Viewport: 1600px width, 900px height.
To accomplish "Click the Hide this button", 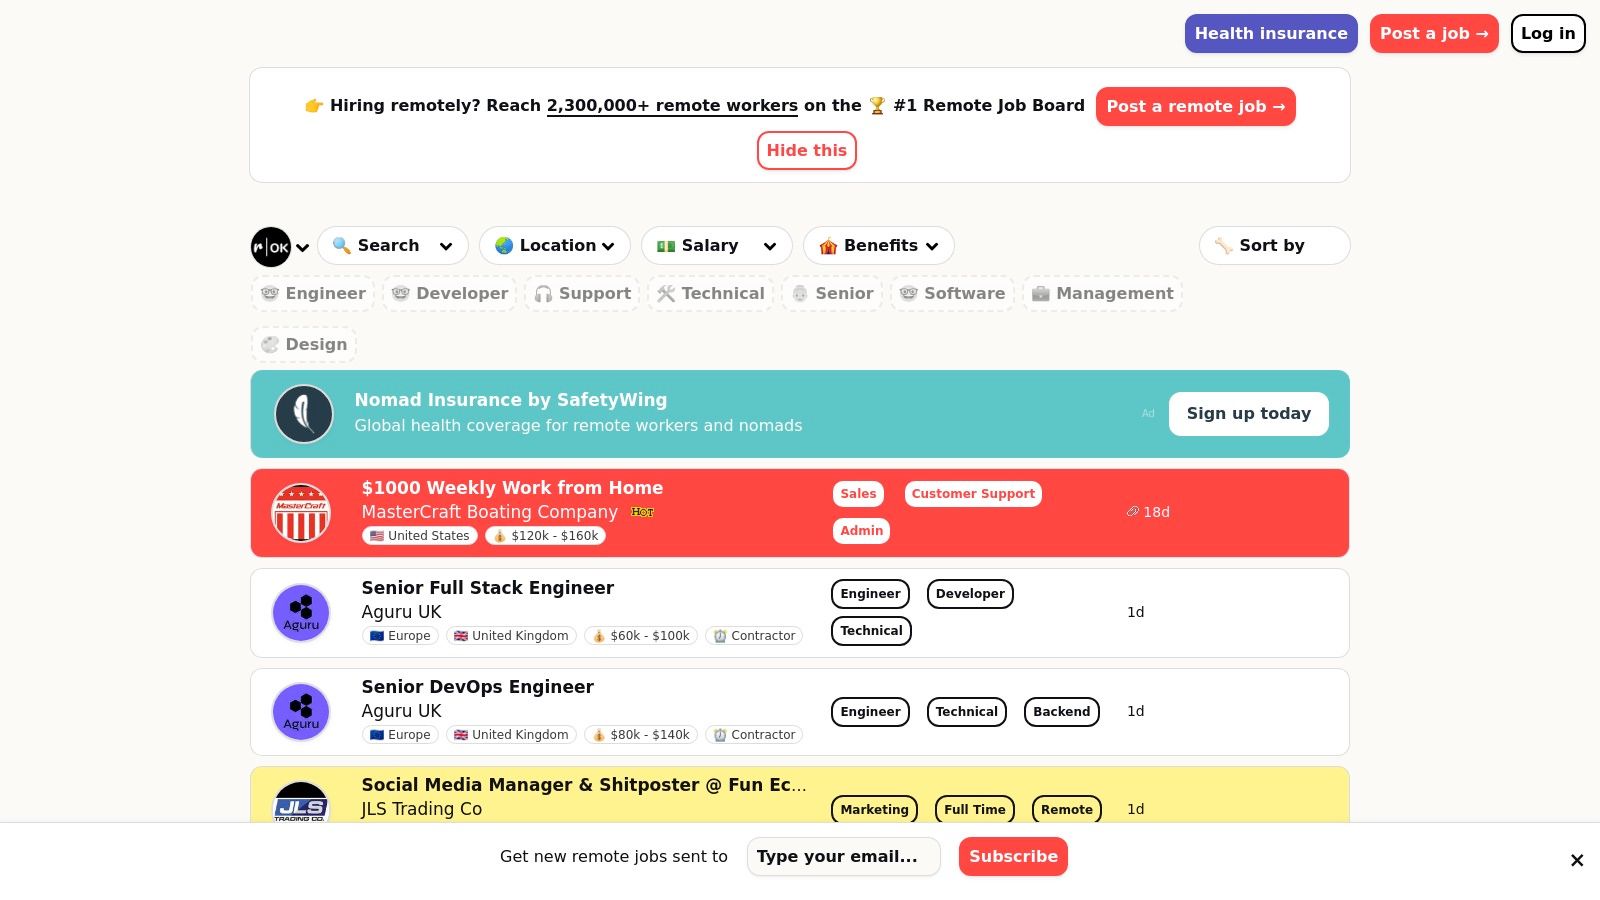I will click(806, 151).
